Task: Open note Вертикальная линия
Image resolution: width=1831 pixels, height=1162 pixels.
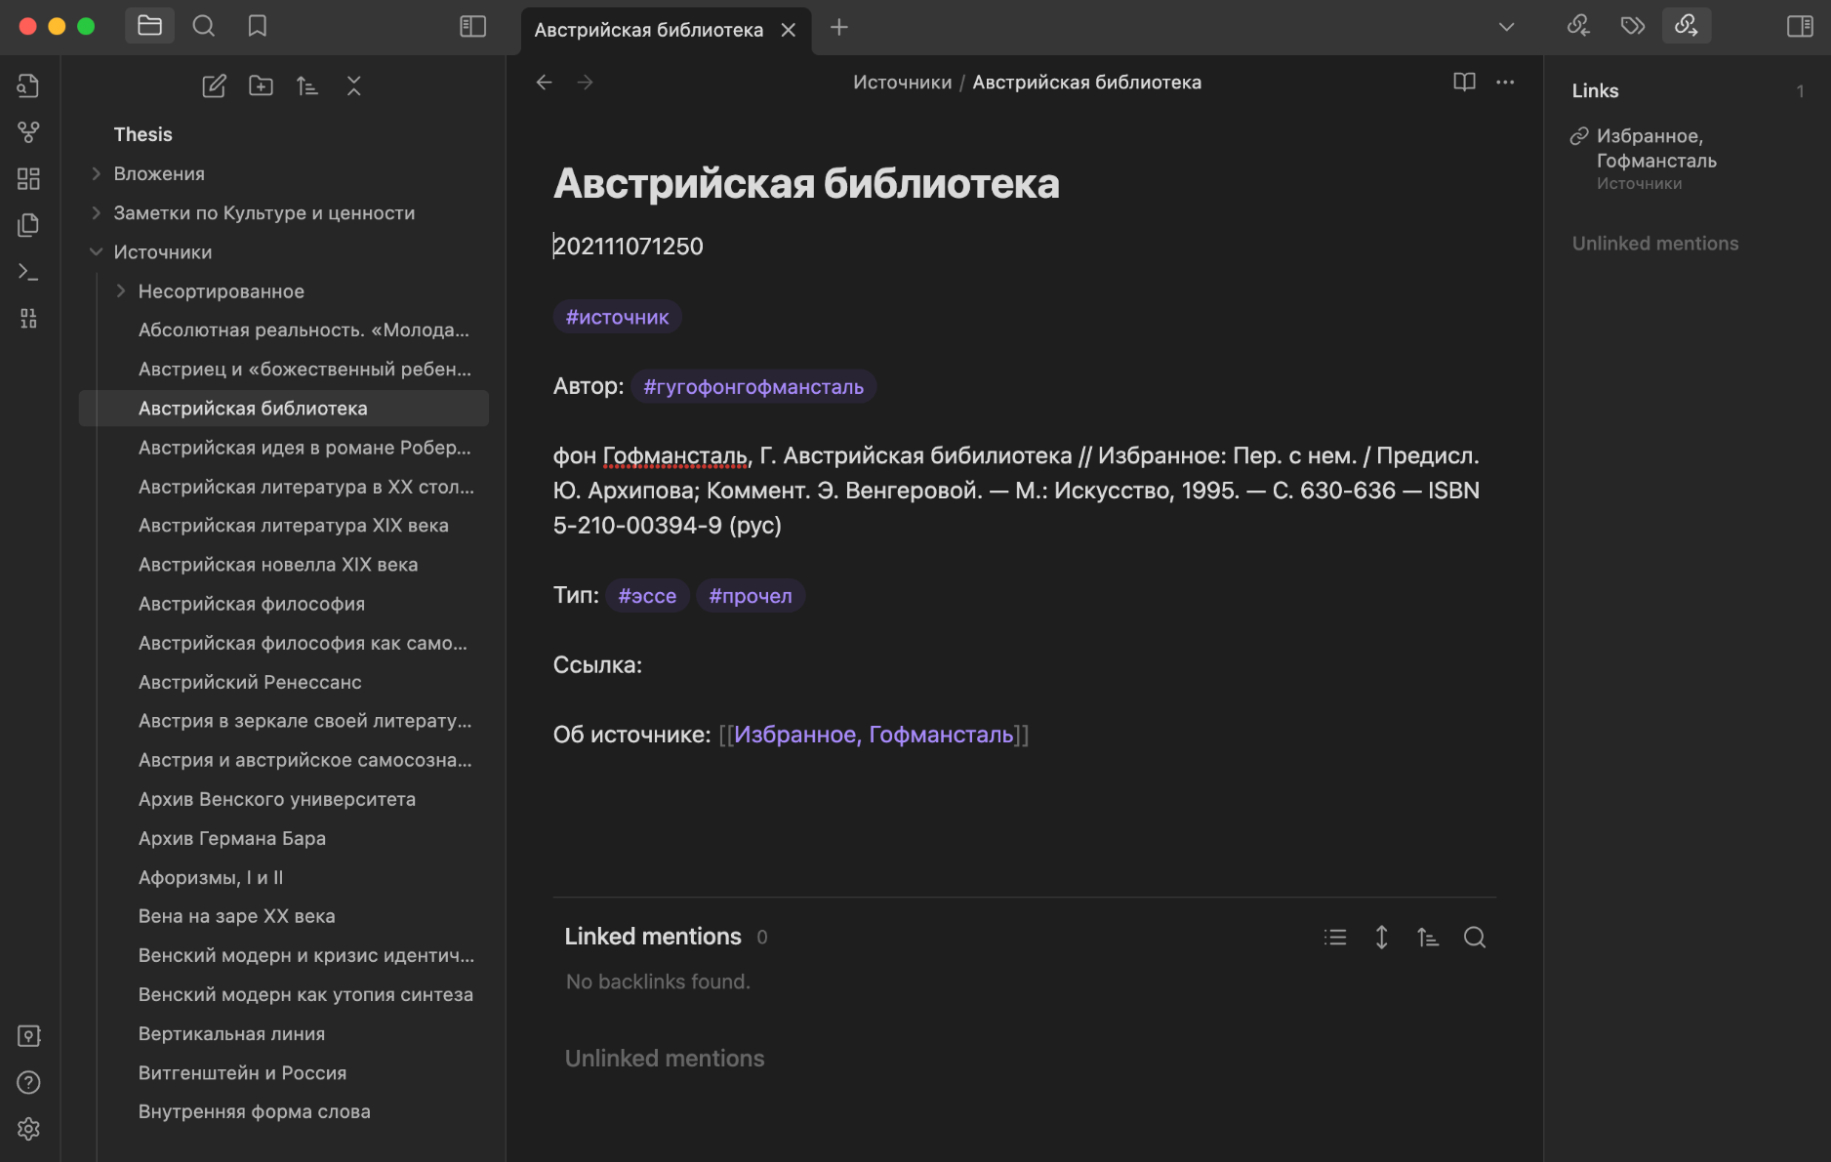Action: [231, 1034]
